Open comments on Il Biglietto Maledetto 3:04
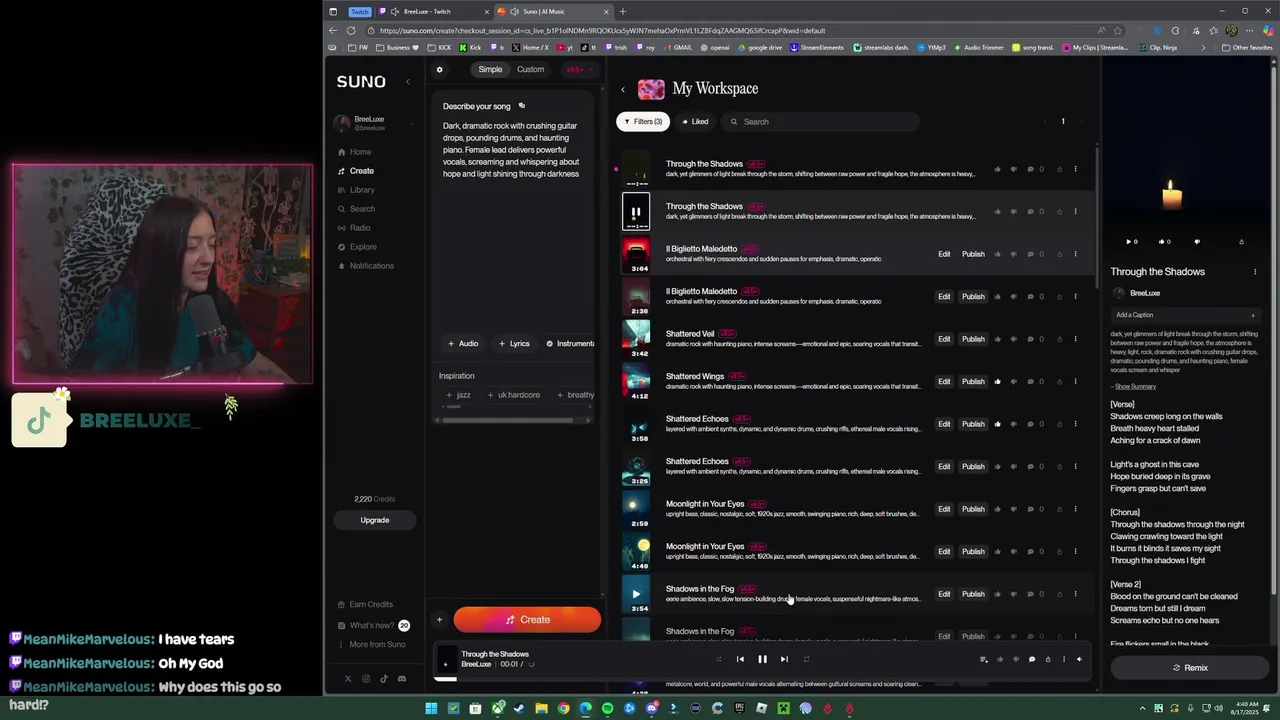This screenshot has height=720, width=1280. pyautogui.click(x=1031, y=254)
